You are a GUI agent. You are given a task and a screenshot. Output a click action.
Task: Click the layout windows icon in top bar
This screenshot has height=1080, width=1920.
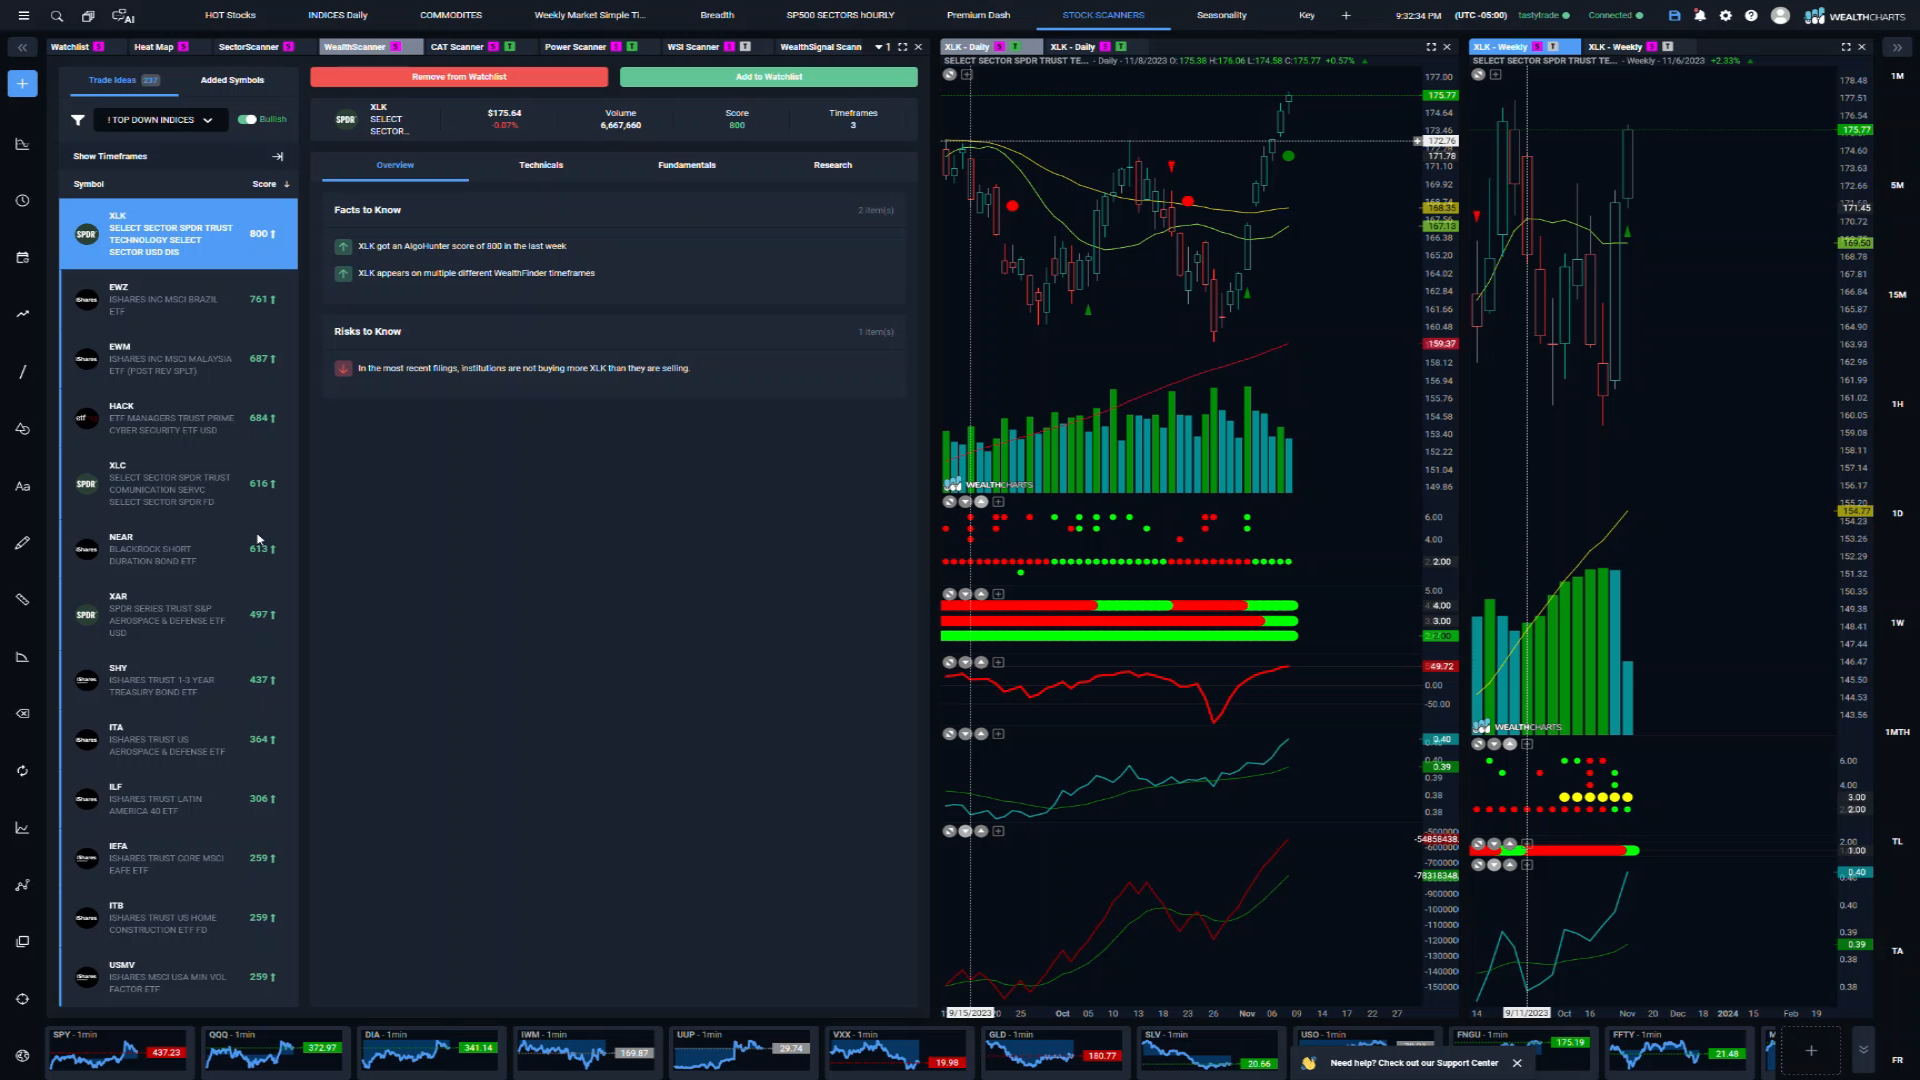[x=88, y=16]
